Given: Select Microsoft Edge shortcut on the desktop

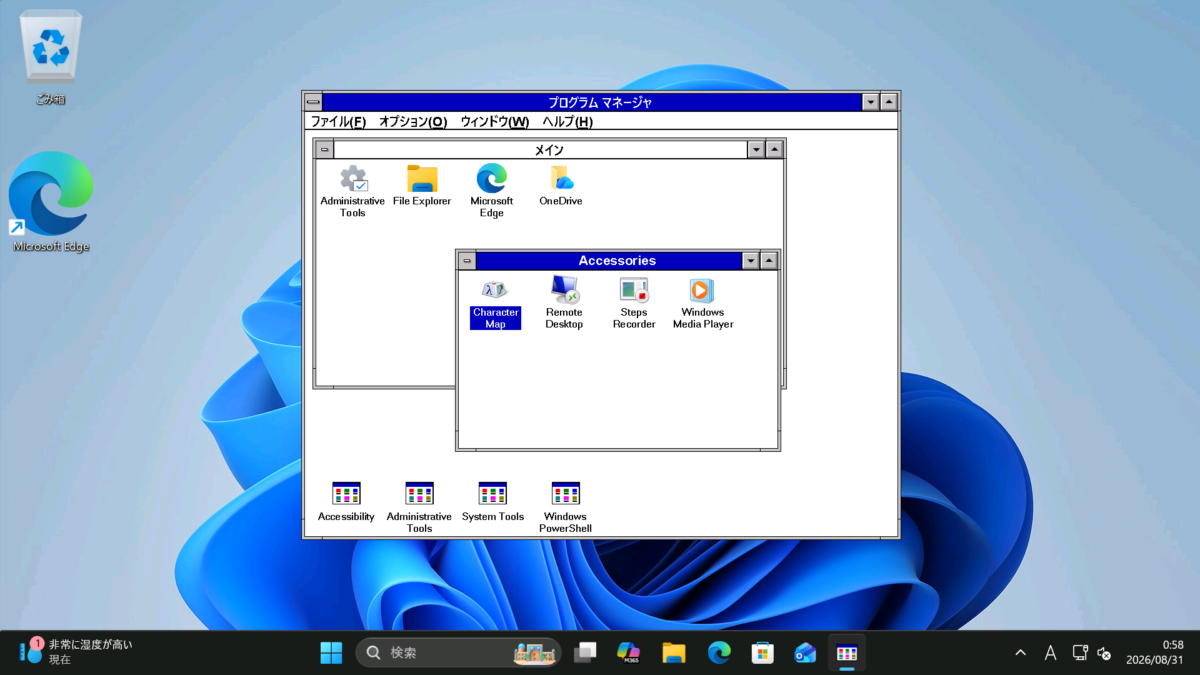Looking at the screenshot, I should (x=51, y=202).
